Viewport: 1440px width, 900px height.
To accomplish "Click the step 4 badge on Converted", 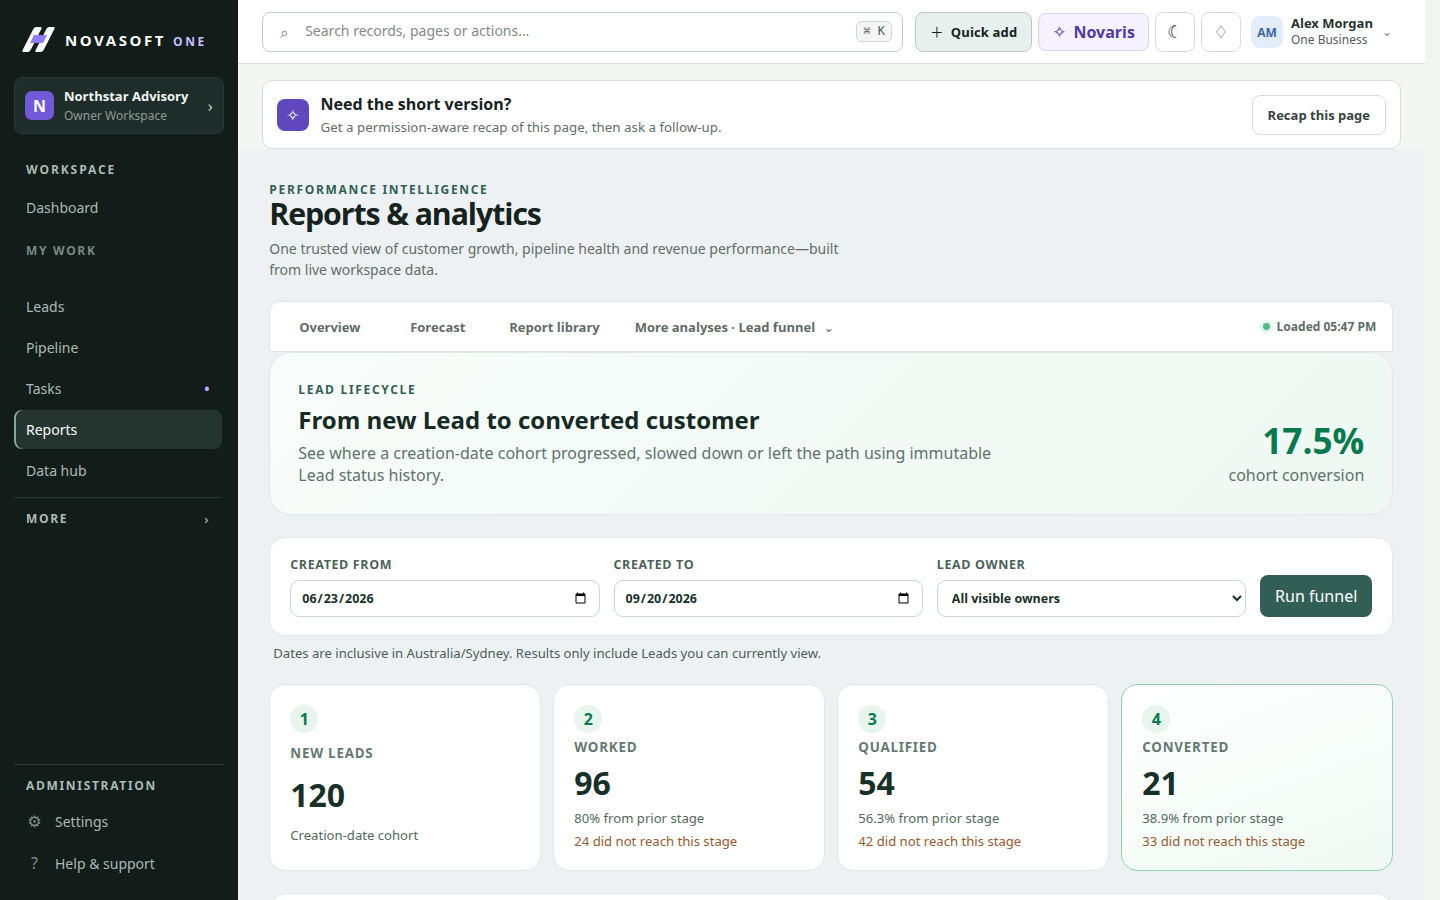I will click(x=1156, y=719).
